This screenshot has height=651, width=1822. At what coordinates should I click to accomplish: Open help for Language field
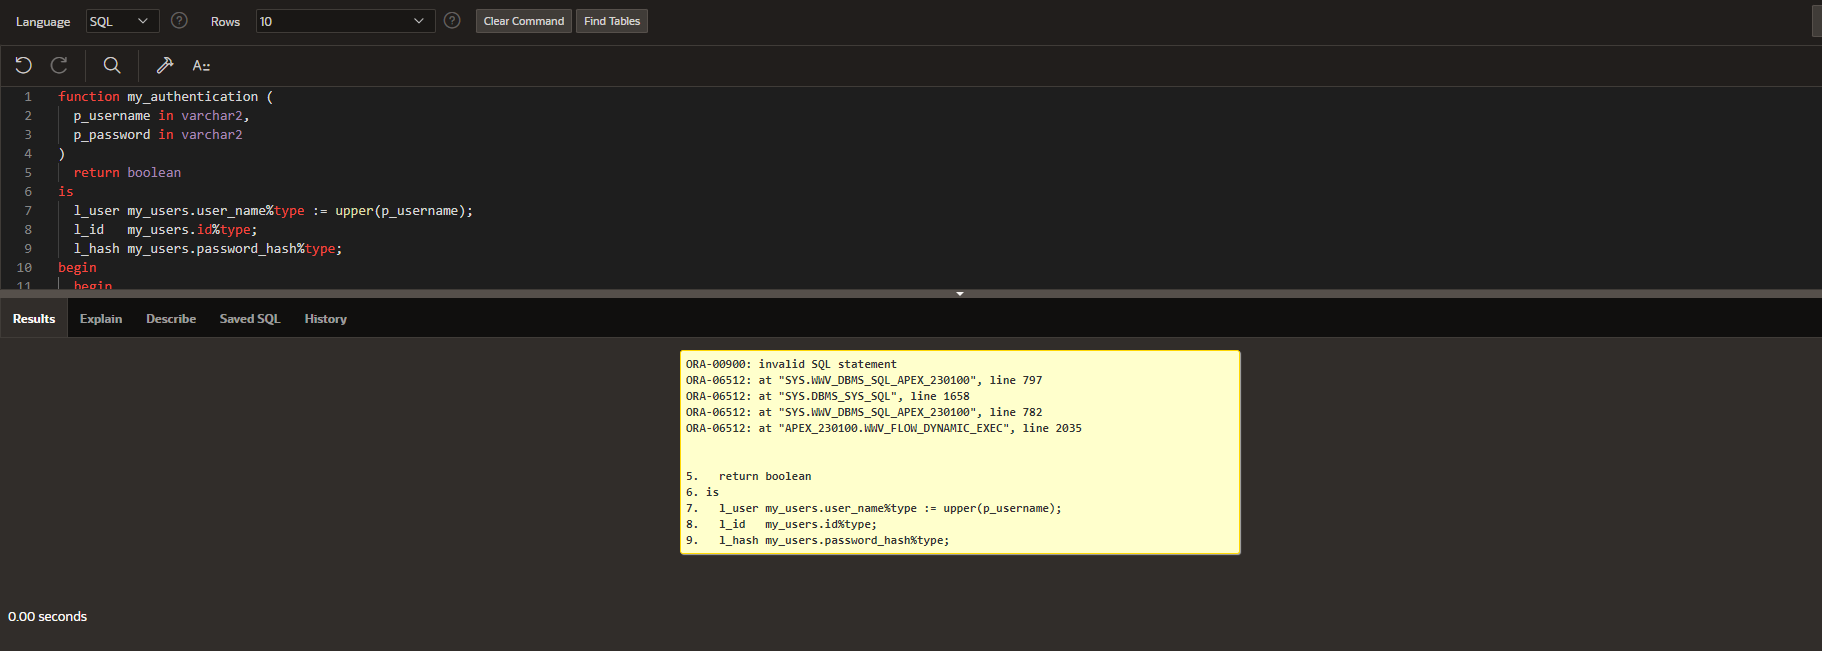pos(179,20)
